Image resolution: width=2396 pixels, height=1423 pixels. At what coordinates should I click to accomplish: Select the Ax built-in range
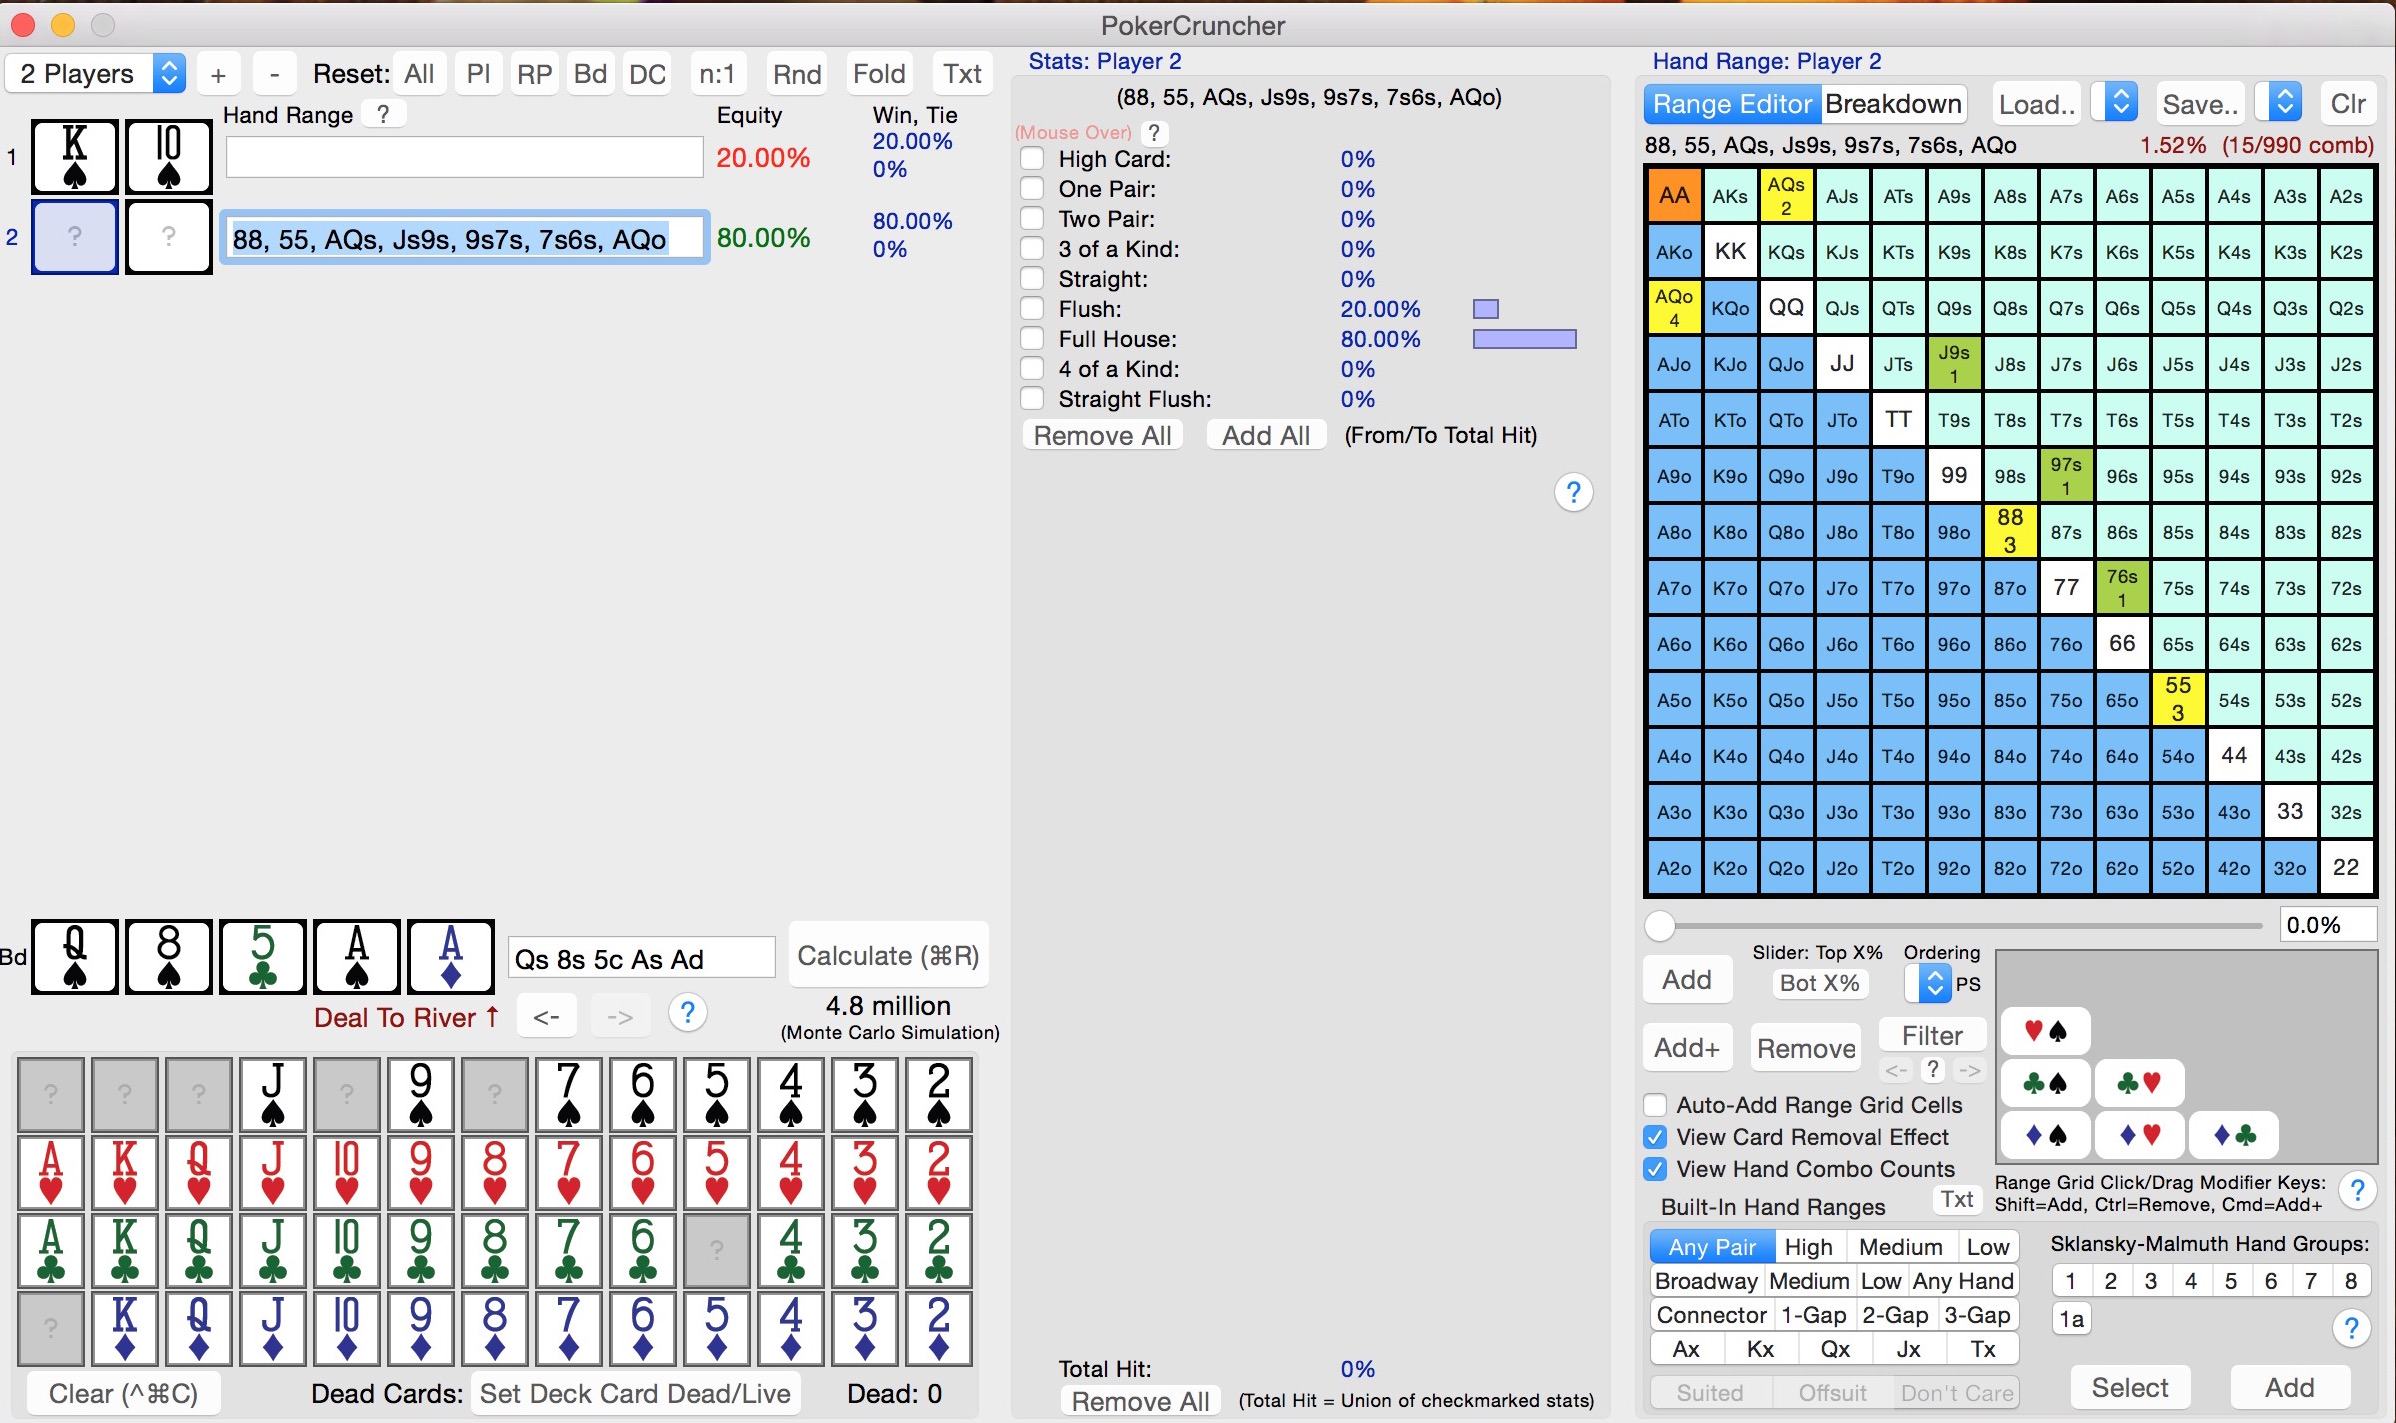click(1686, 1349)
